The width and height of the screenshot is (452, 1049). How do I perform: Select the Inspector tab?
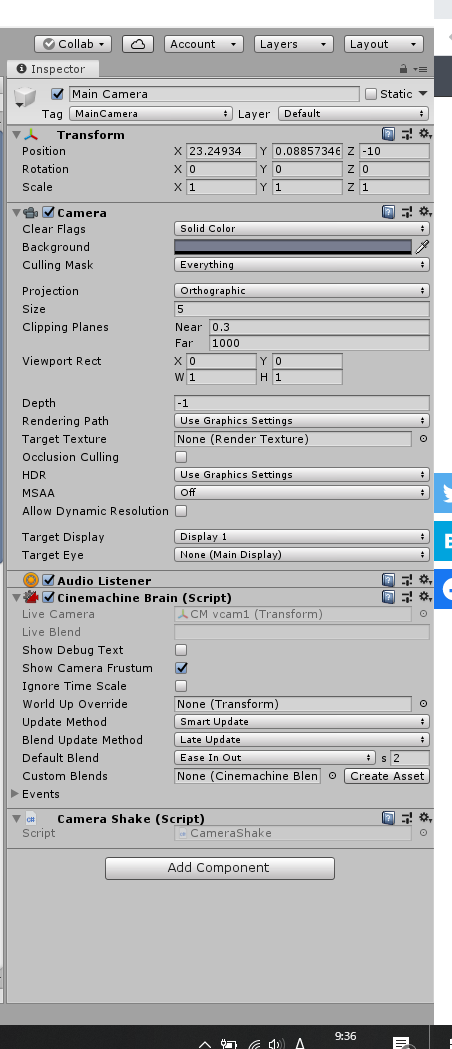tap(52, 68)
